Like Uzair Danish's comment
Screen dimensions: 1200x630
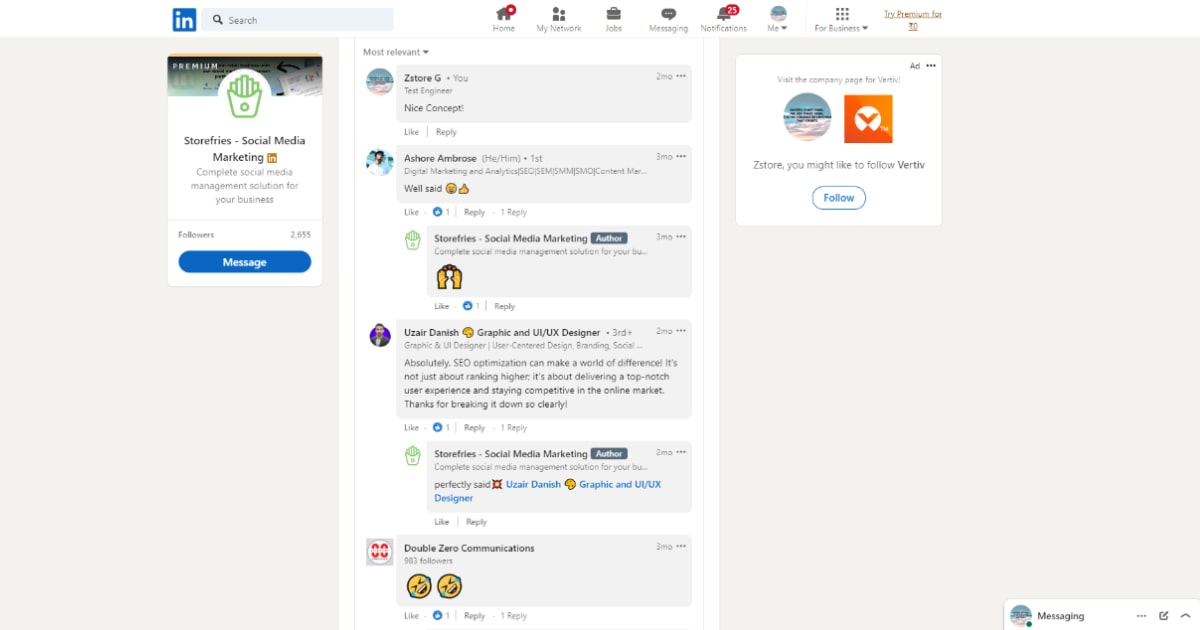tap(411, 428)
